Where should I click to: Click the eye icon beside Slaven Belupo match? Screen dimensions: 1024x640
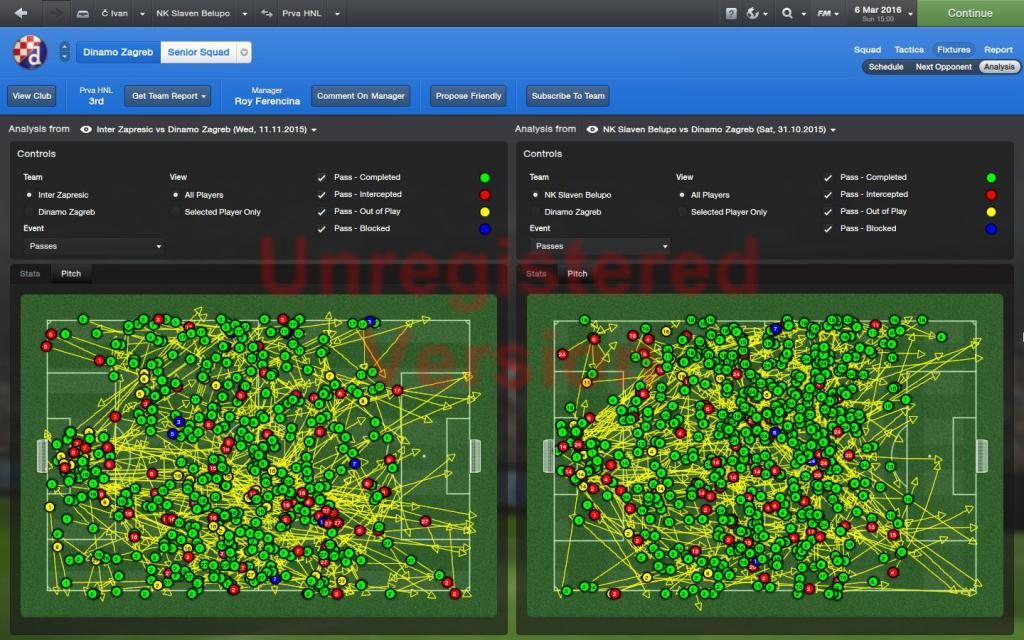tap(593, 130)
